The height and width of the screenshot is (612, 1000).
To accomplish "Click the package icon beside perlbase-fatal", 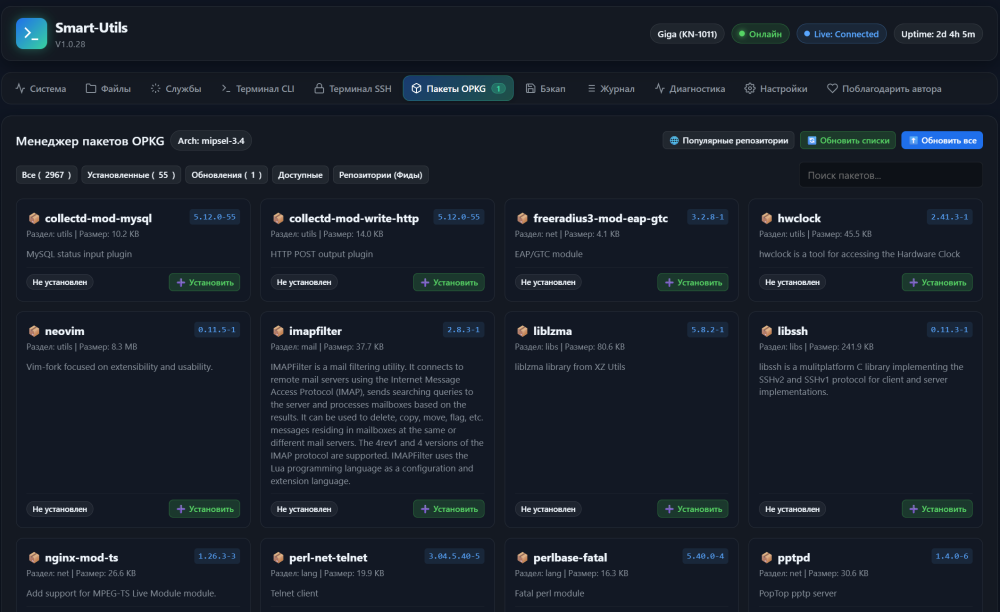I will tap(522, 557).
